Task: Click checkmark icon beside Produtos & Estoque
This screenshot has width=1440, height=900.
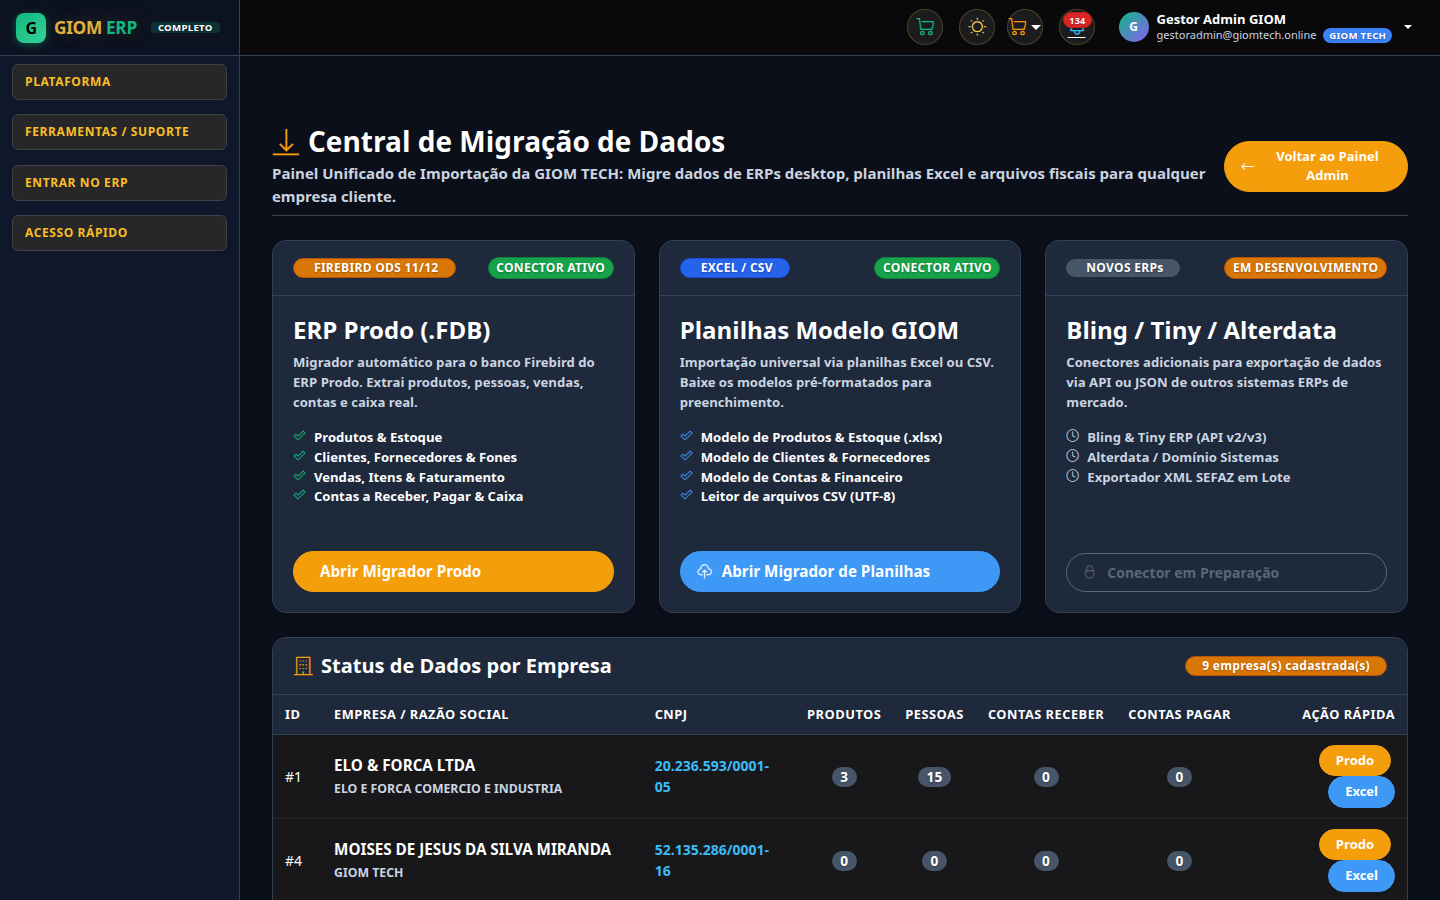Action: click(299, 436)
